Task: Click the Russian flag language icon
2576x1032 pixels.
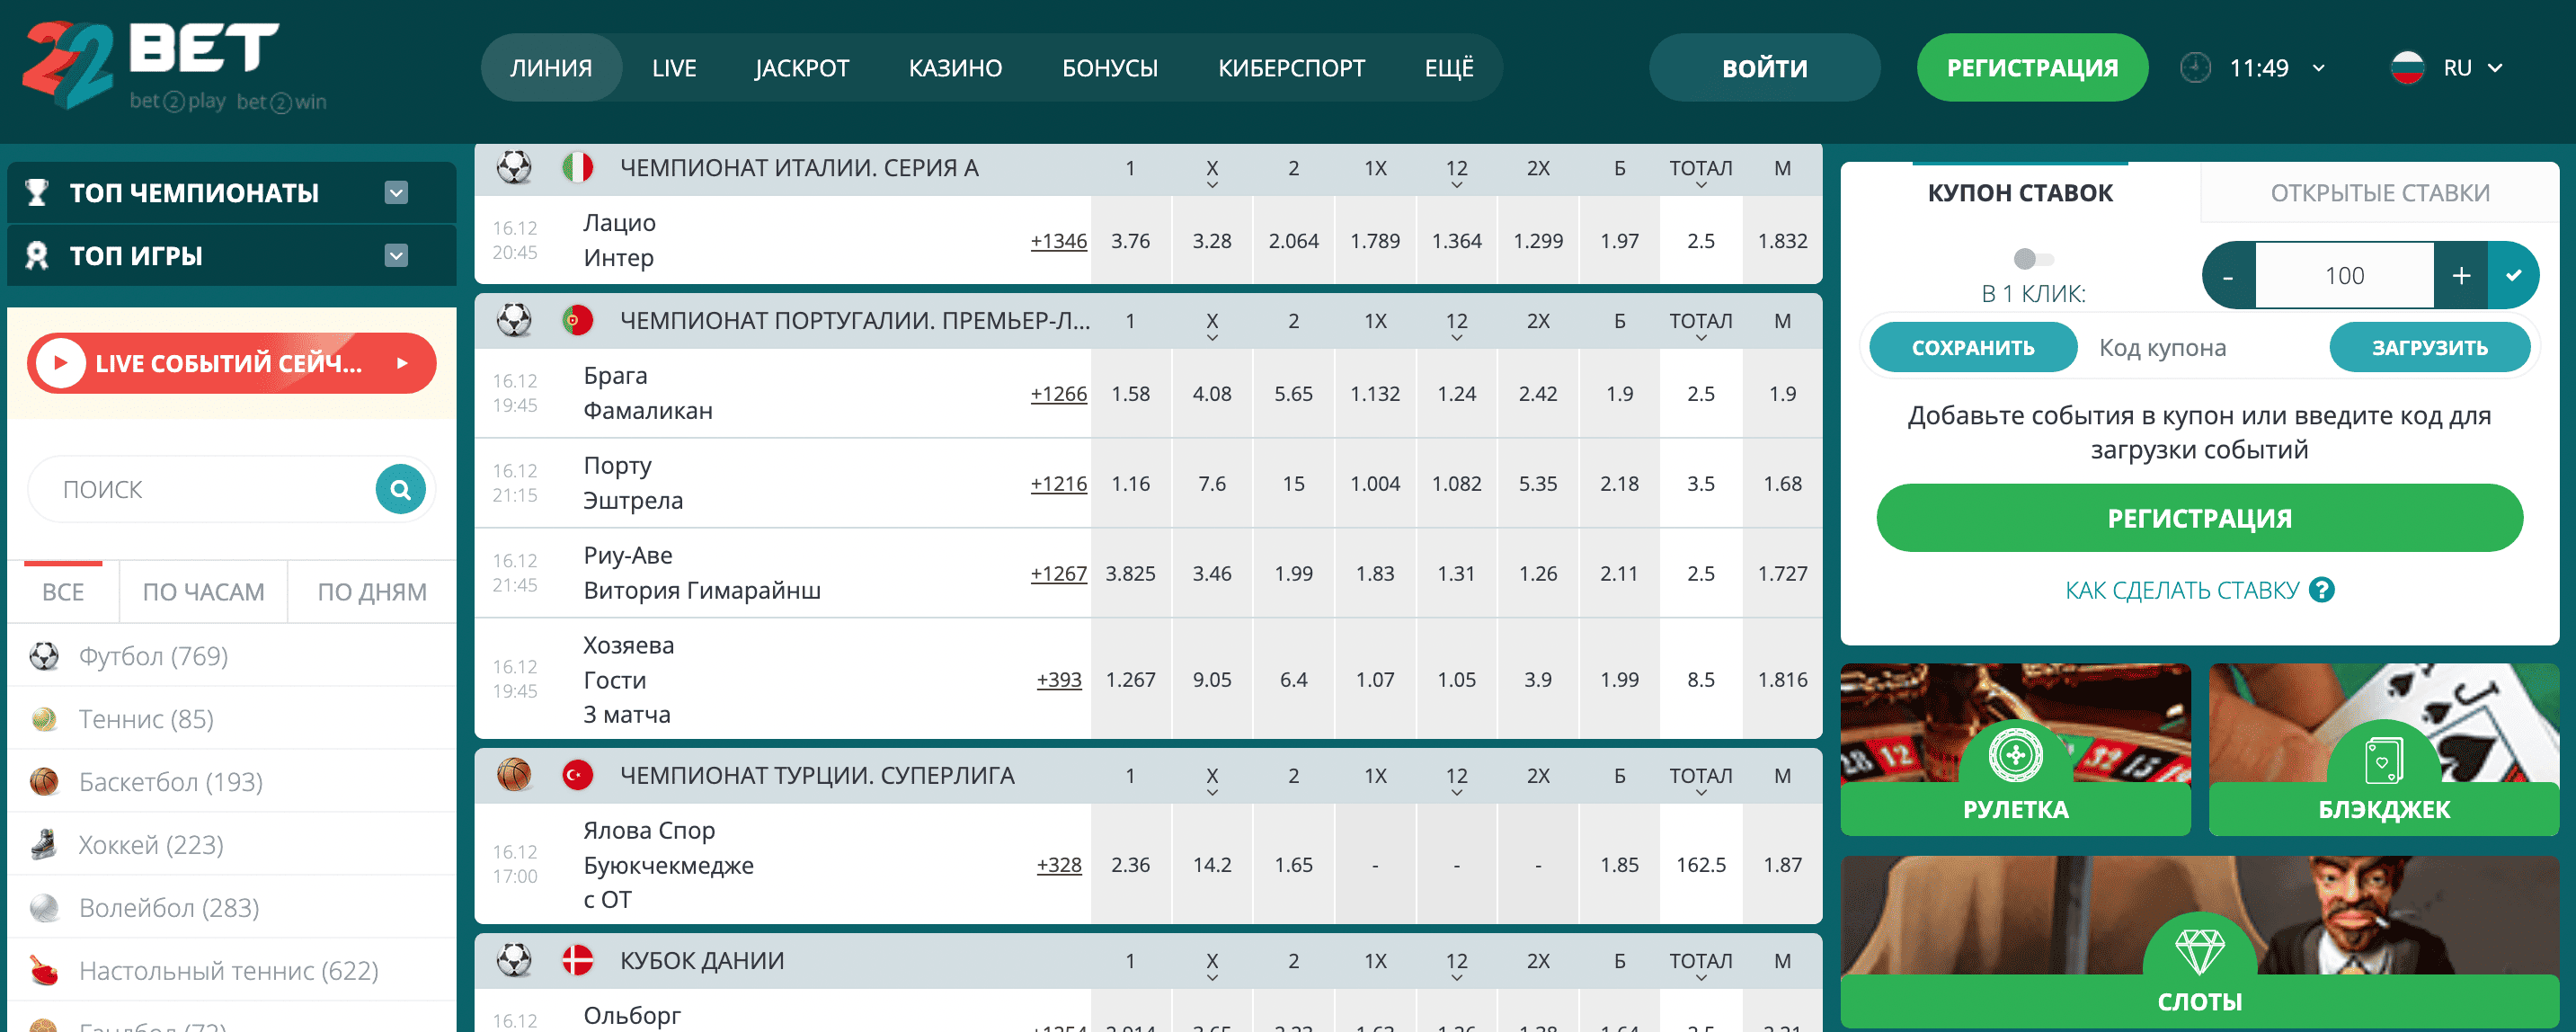Action: click(2408, 68)
